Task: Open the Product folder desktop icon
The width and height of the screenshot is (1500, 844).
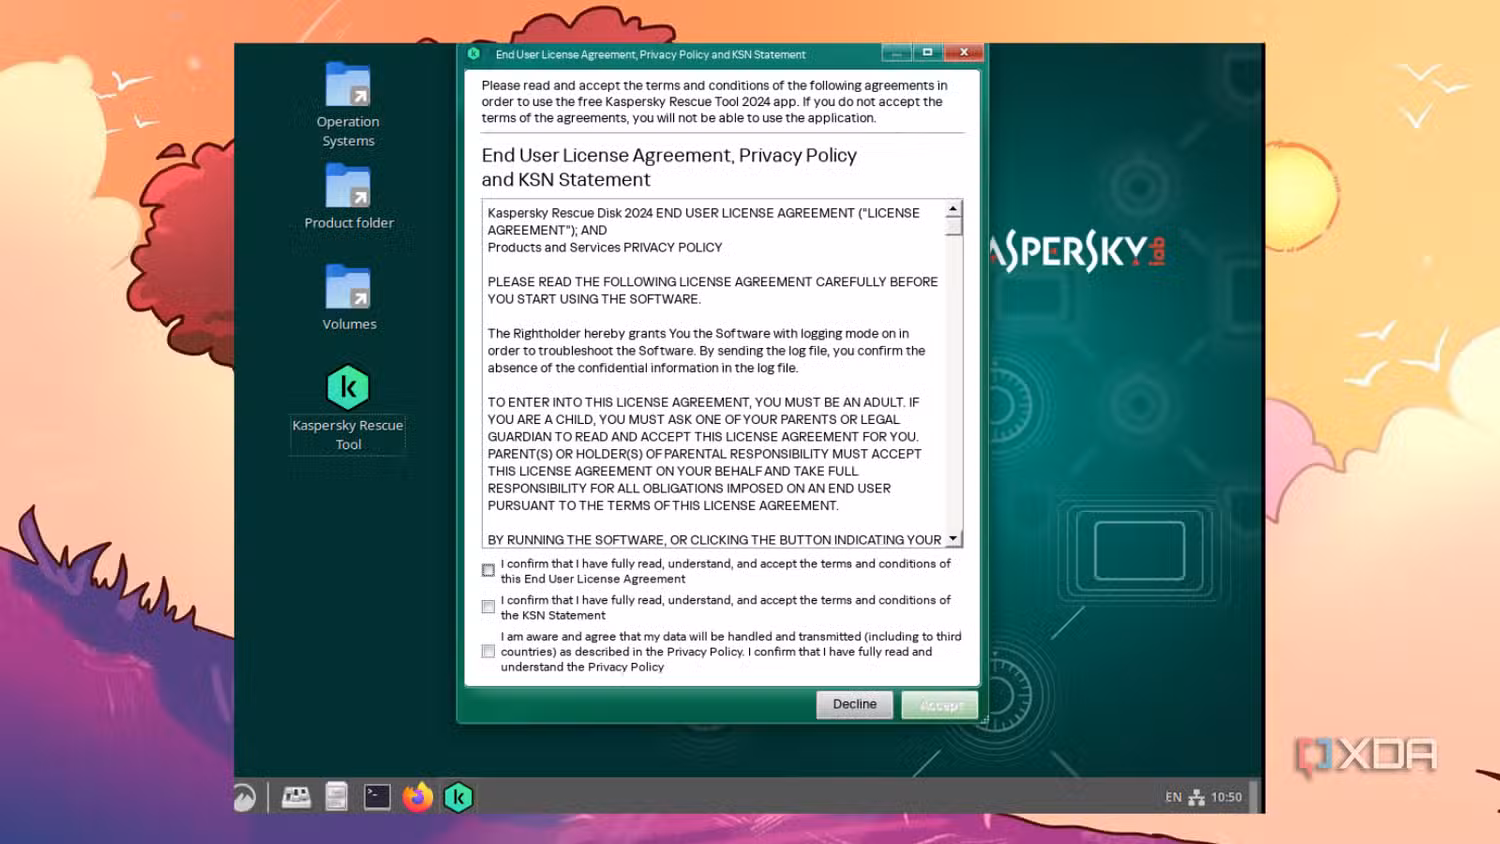Action: [348, 196]
